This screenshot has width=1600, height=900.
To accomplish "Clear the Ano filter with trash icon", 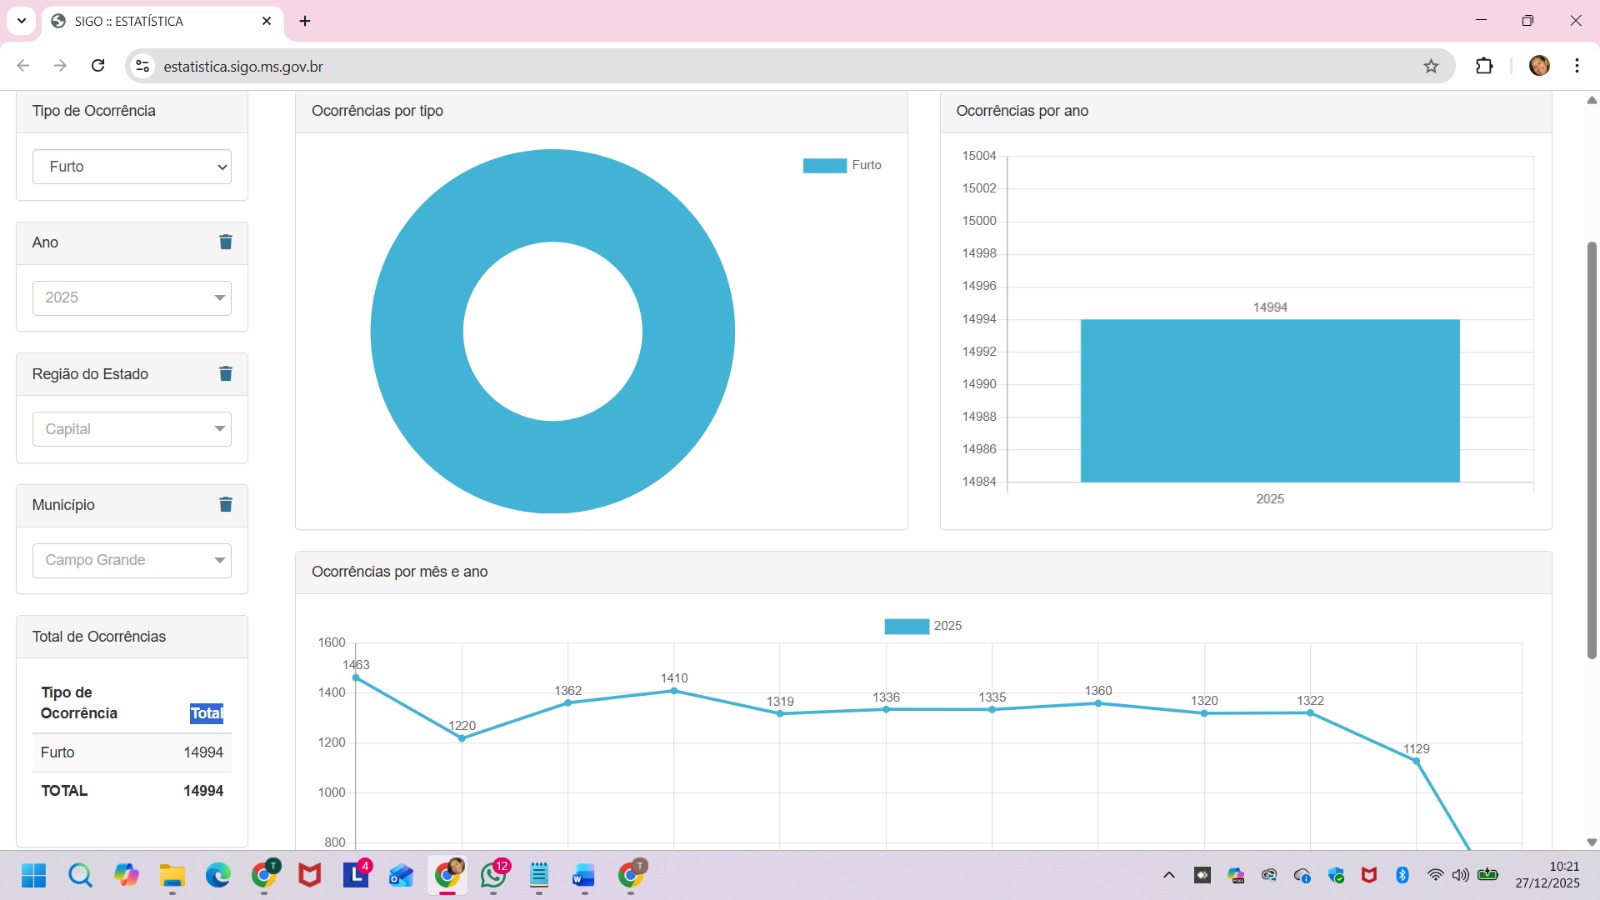I will click(x=225, y=242).
